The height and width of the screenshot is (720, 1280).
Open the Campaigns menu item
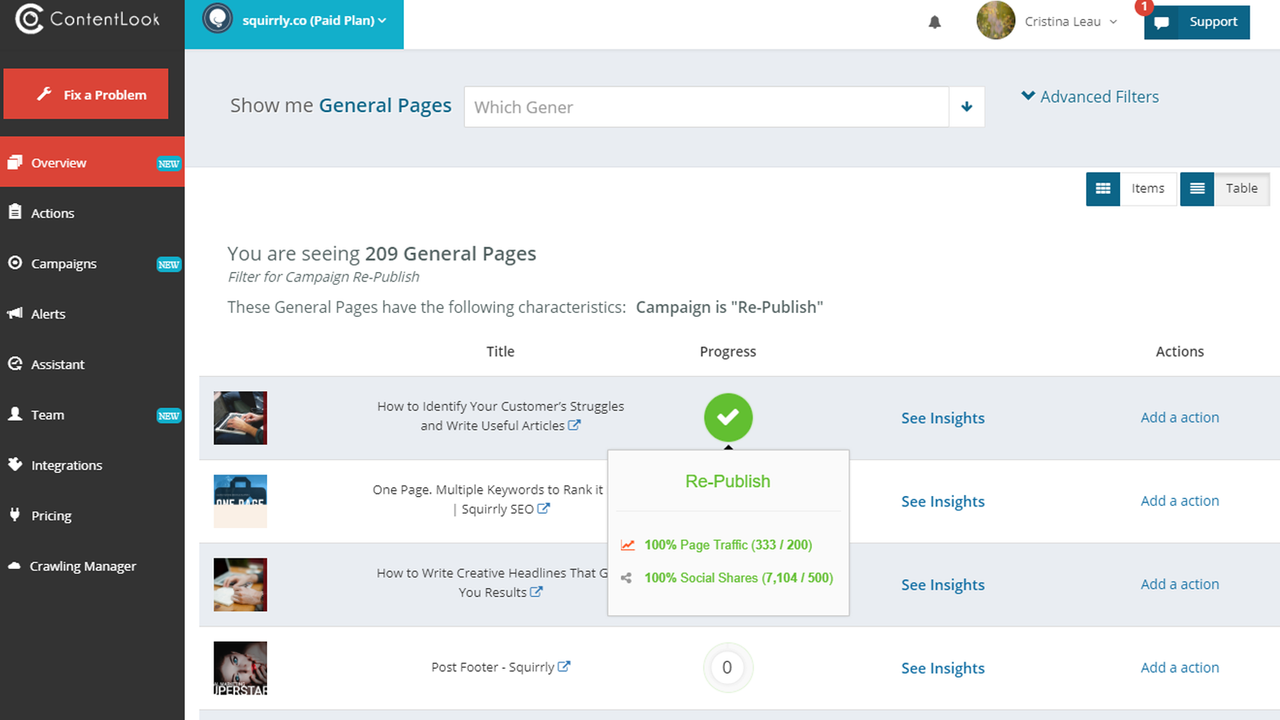tap(64, 264)
